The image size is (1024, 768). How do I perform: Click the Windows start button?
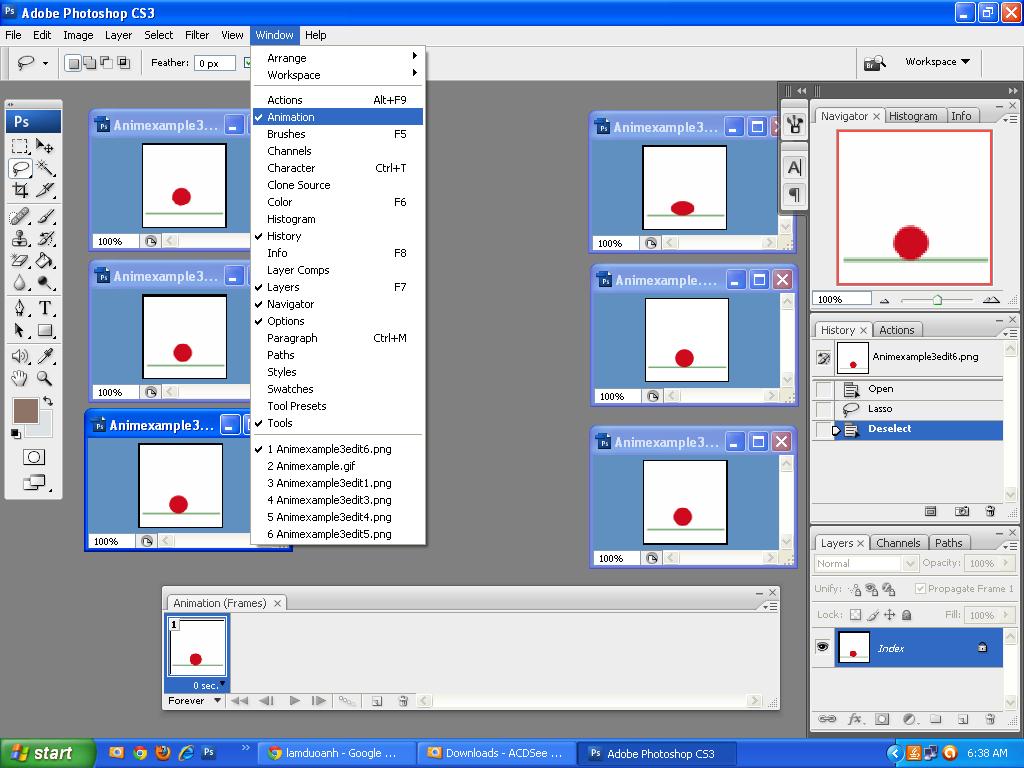pyautogui.click(x=46, y=753)
